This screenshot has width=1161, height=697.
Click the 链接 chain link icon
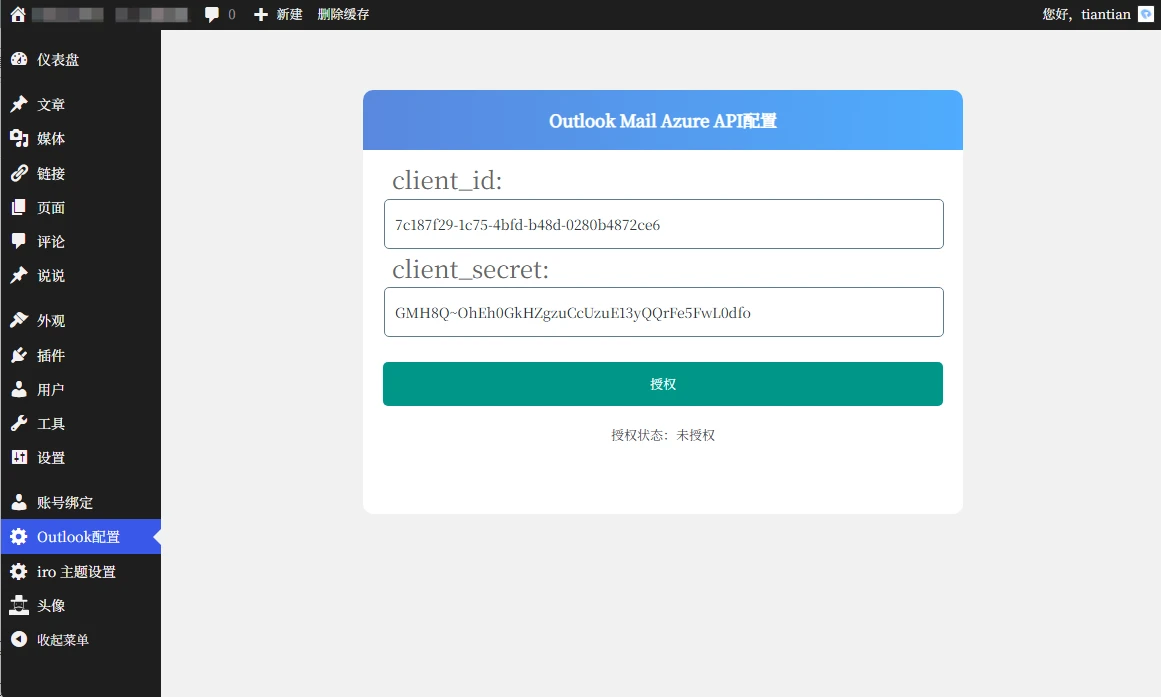[x=19, y=173]
